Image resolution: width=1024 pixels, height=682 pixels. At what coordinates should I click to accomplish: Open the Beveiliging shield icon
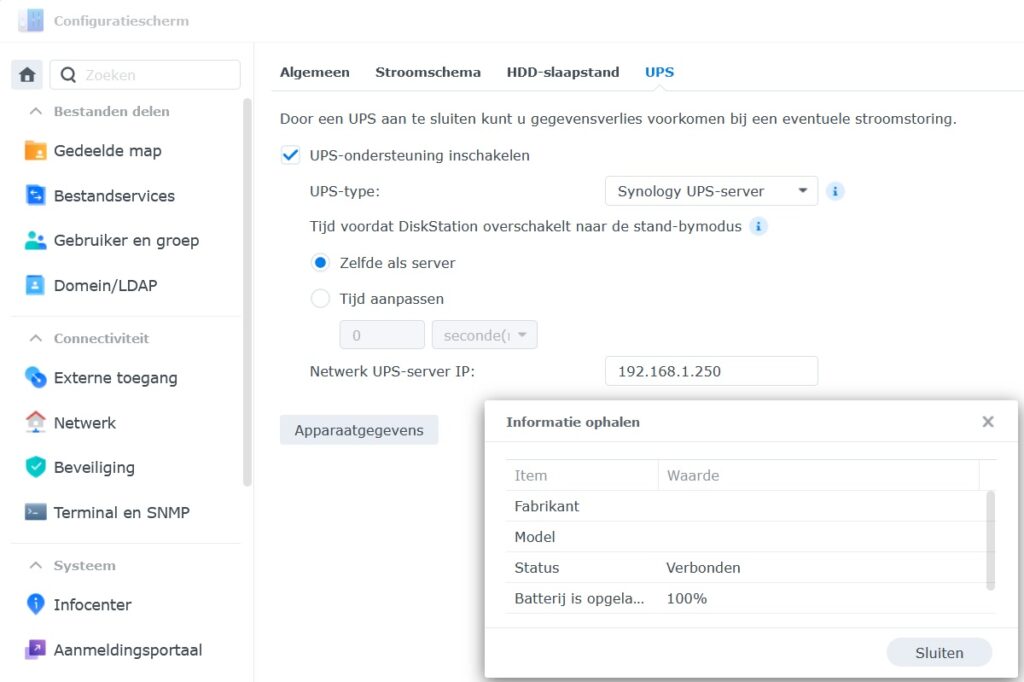point(36,467)
